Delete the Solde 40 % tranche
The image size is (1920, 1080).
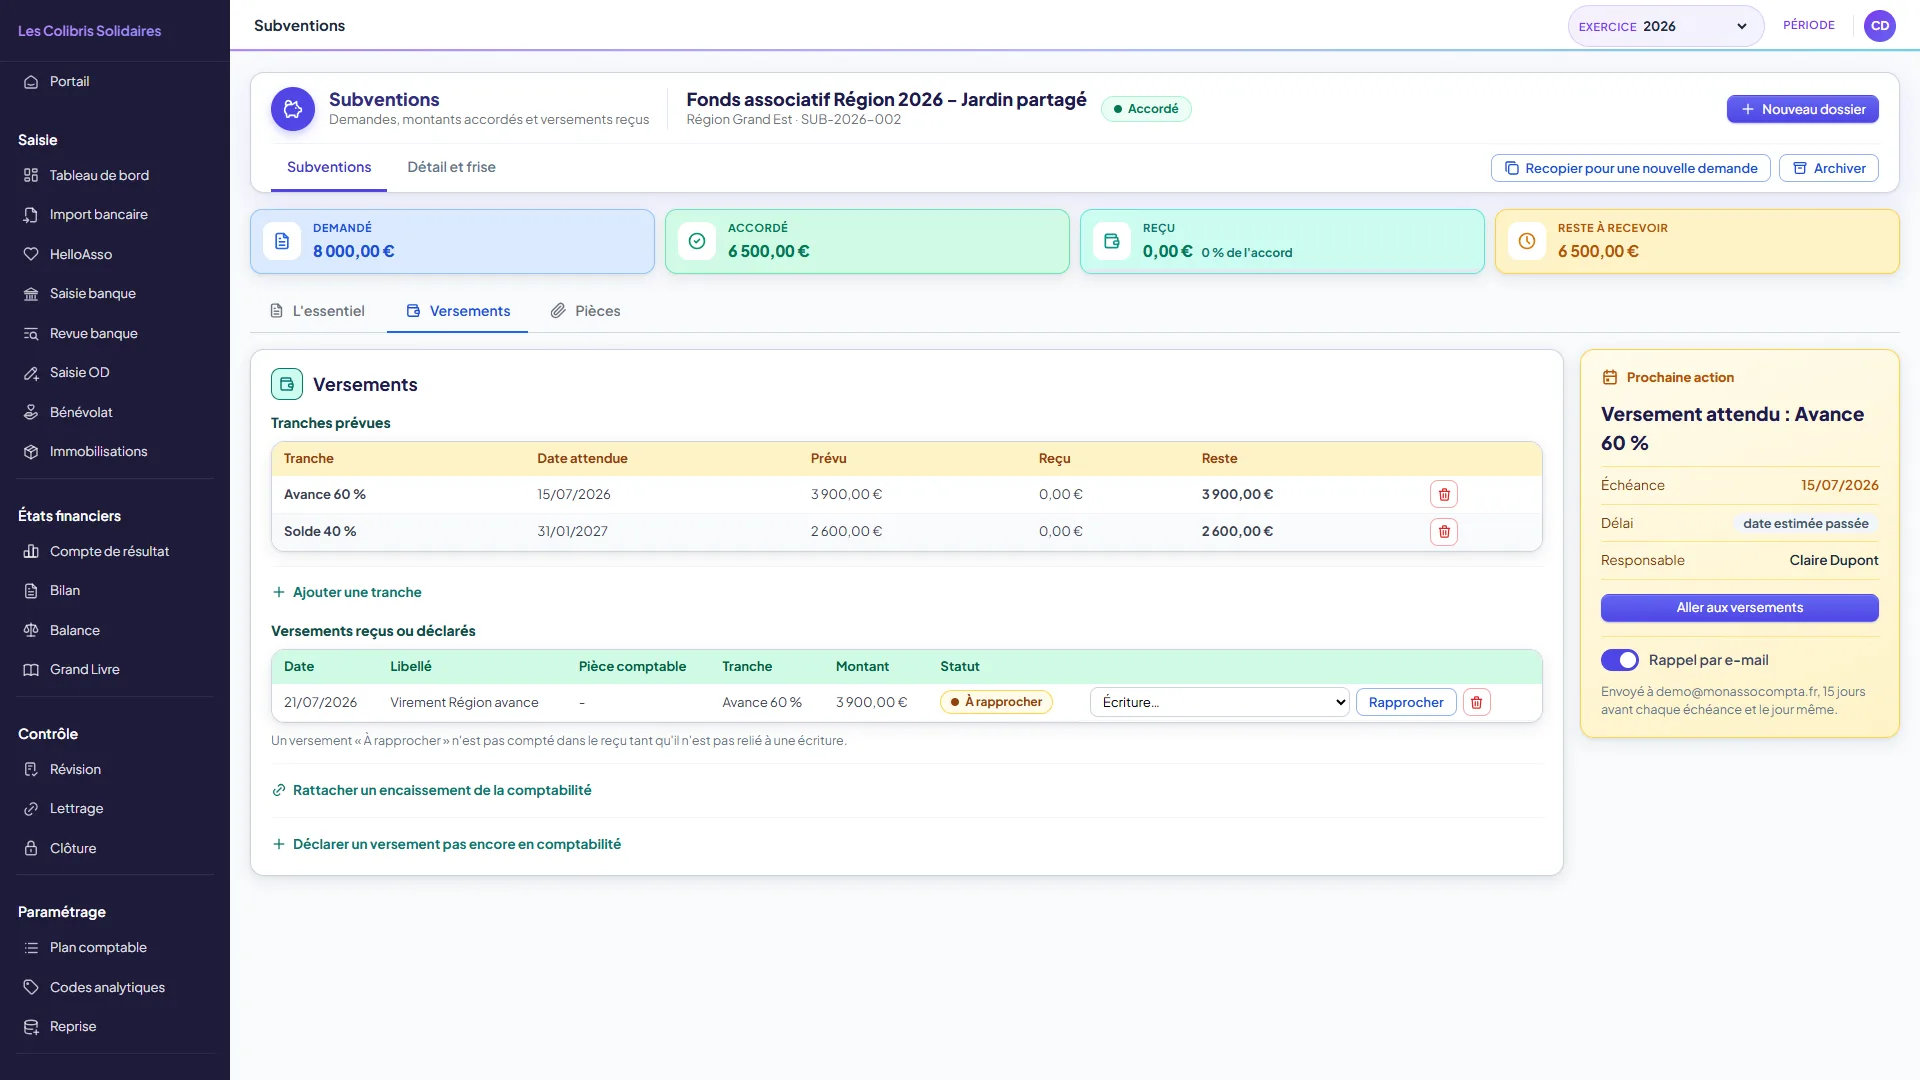pos(1444,532)
